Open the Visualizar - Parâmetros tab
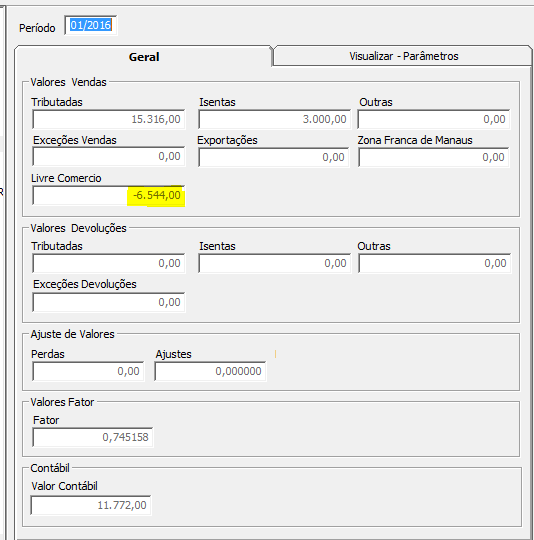Screen dimensions: 534x540 pos(403,56)
